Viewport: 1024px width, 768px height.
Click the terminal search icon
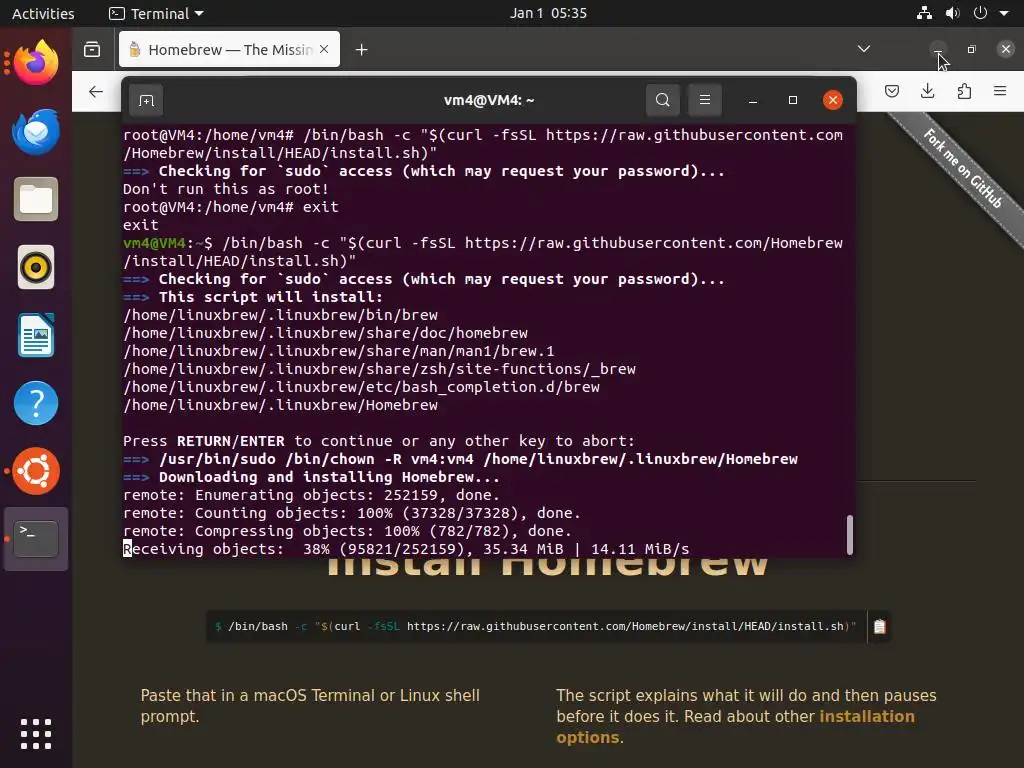point(663,100)
